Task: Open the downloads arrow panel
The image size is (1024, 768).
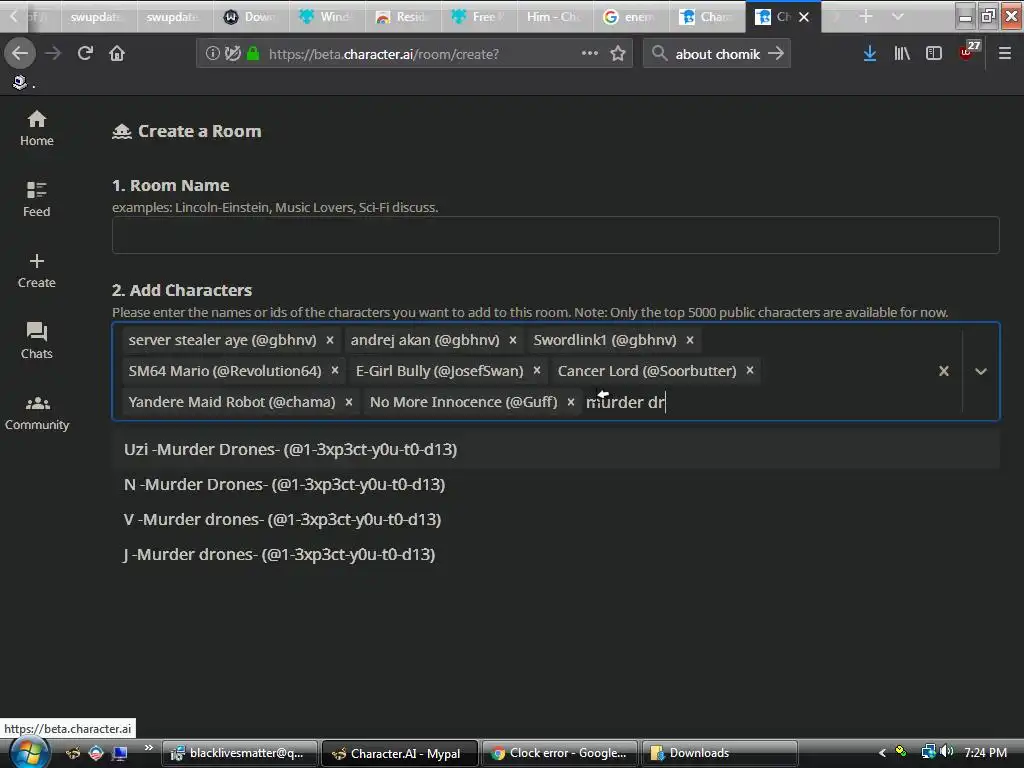Action: pyautogui.click(x=869, y=54)
